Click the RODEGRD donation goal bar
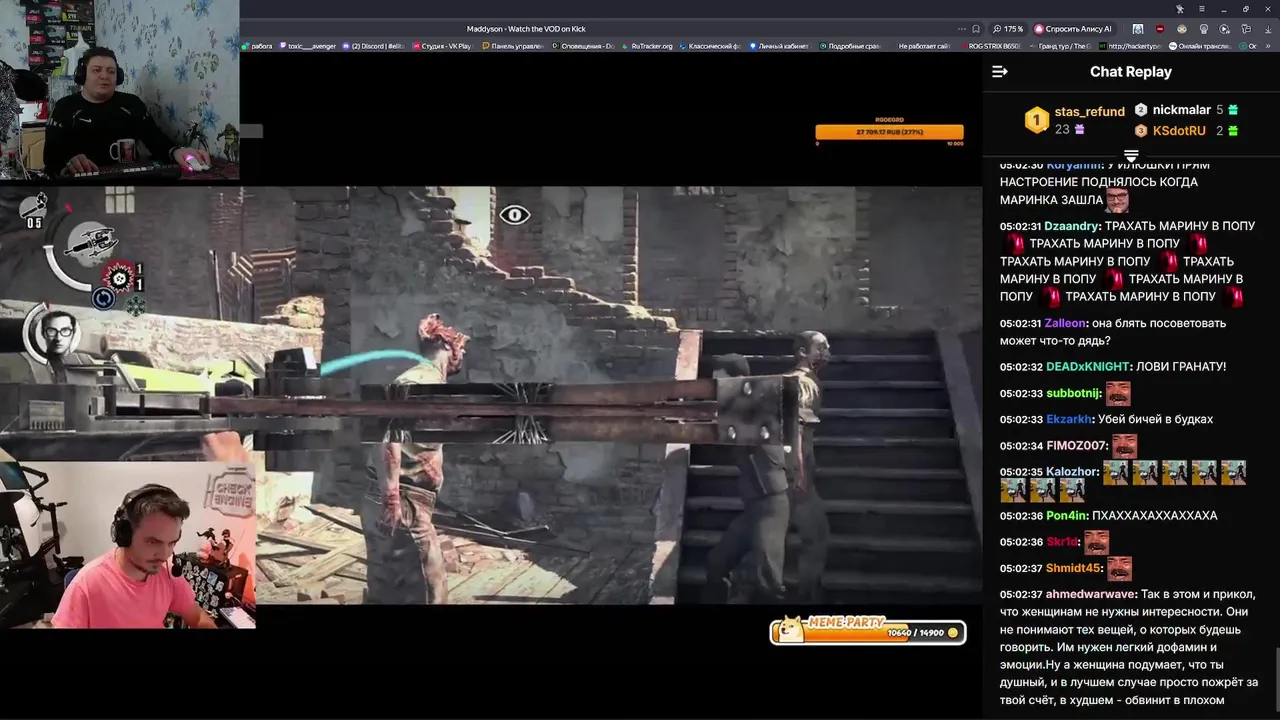 pos(889,132)
